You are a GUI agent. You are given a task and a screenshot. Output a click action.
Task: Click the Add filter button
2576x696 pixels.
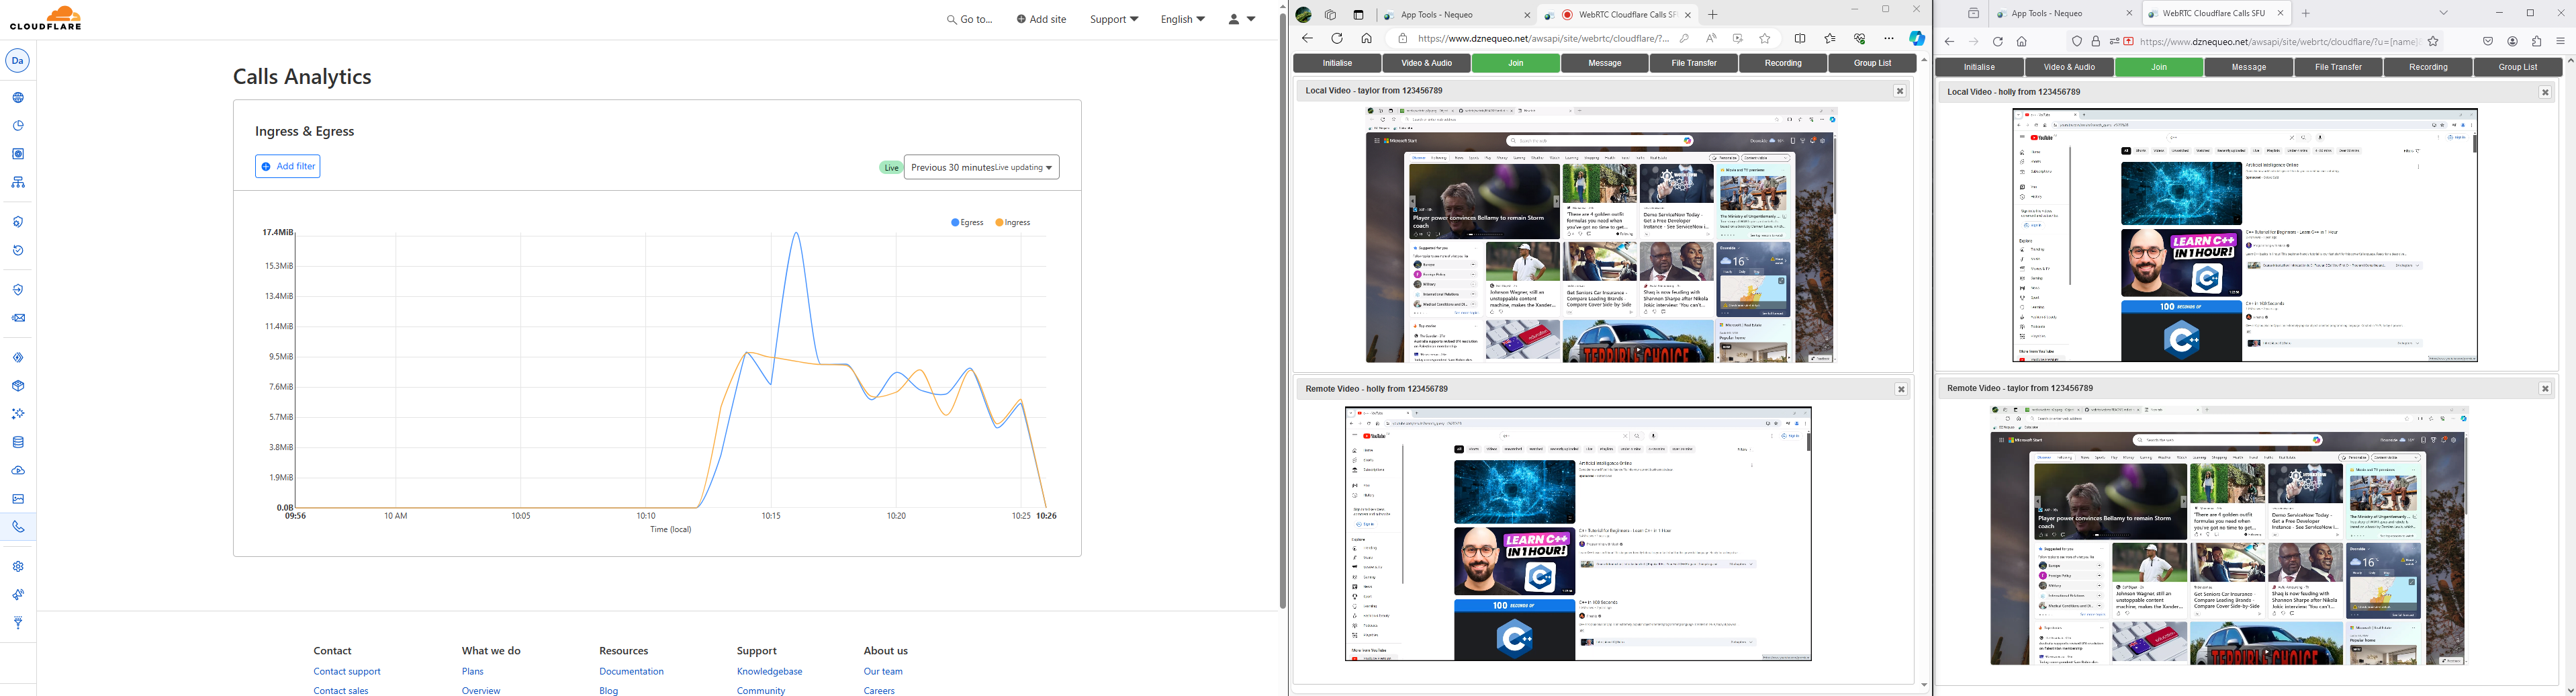[288, 166]
